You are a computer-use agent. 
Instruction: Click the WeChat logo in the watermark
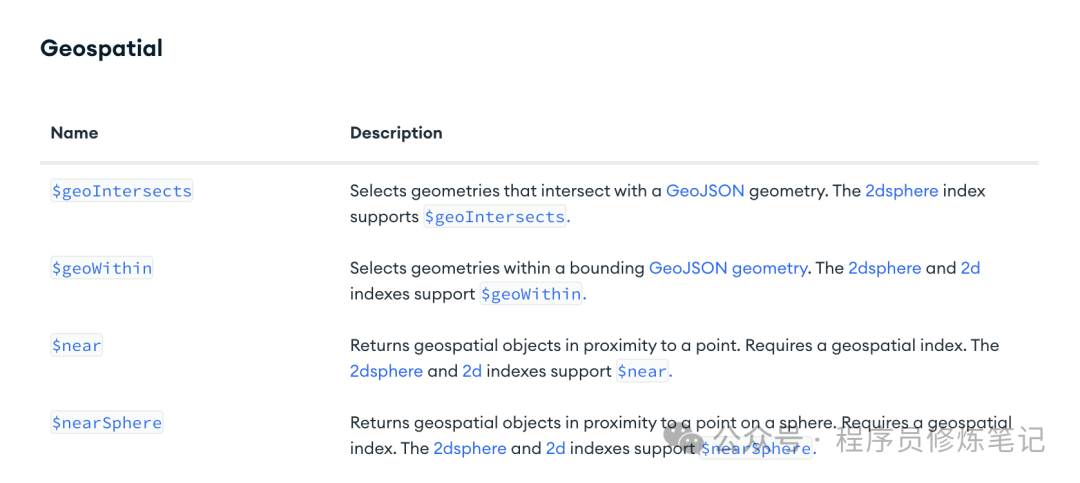pyautogui.click(x=686, y=436)
